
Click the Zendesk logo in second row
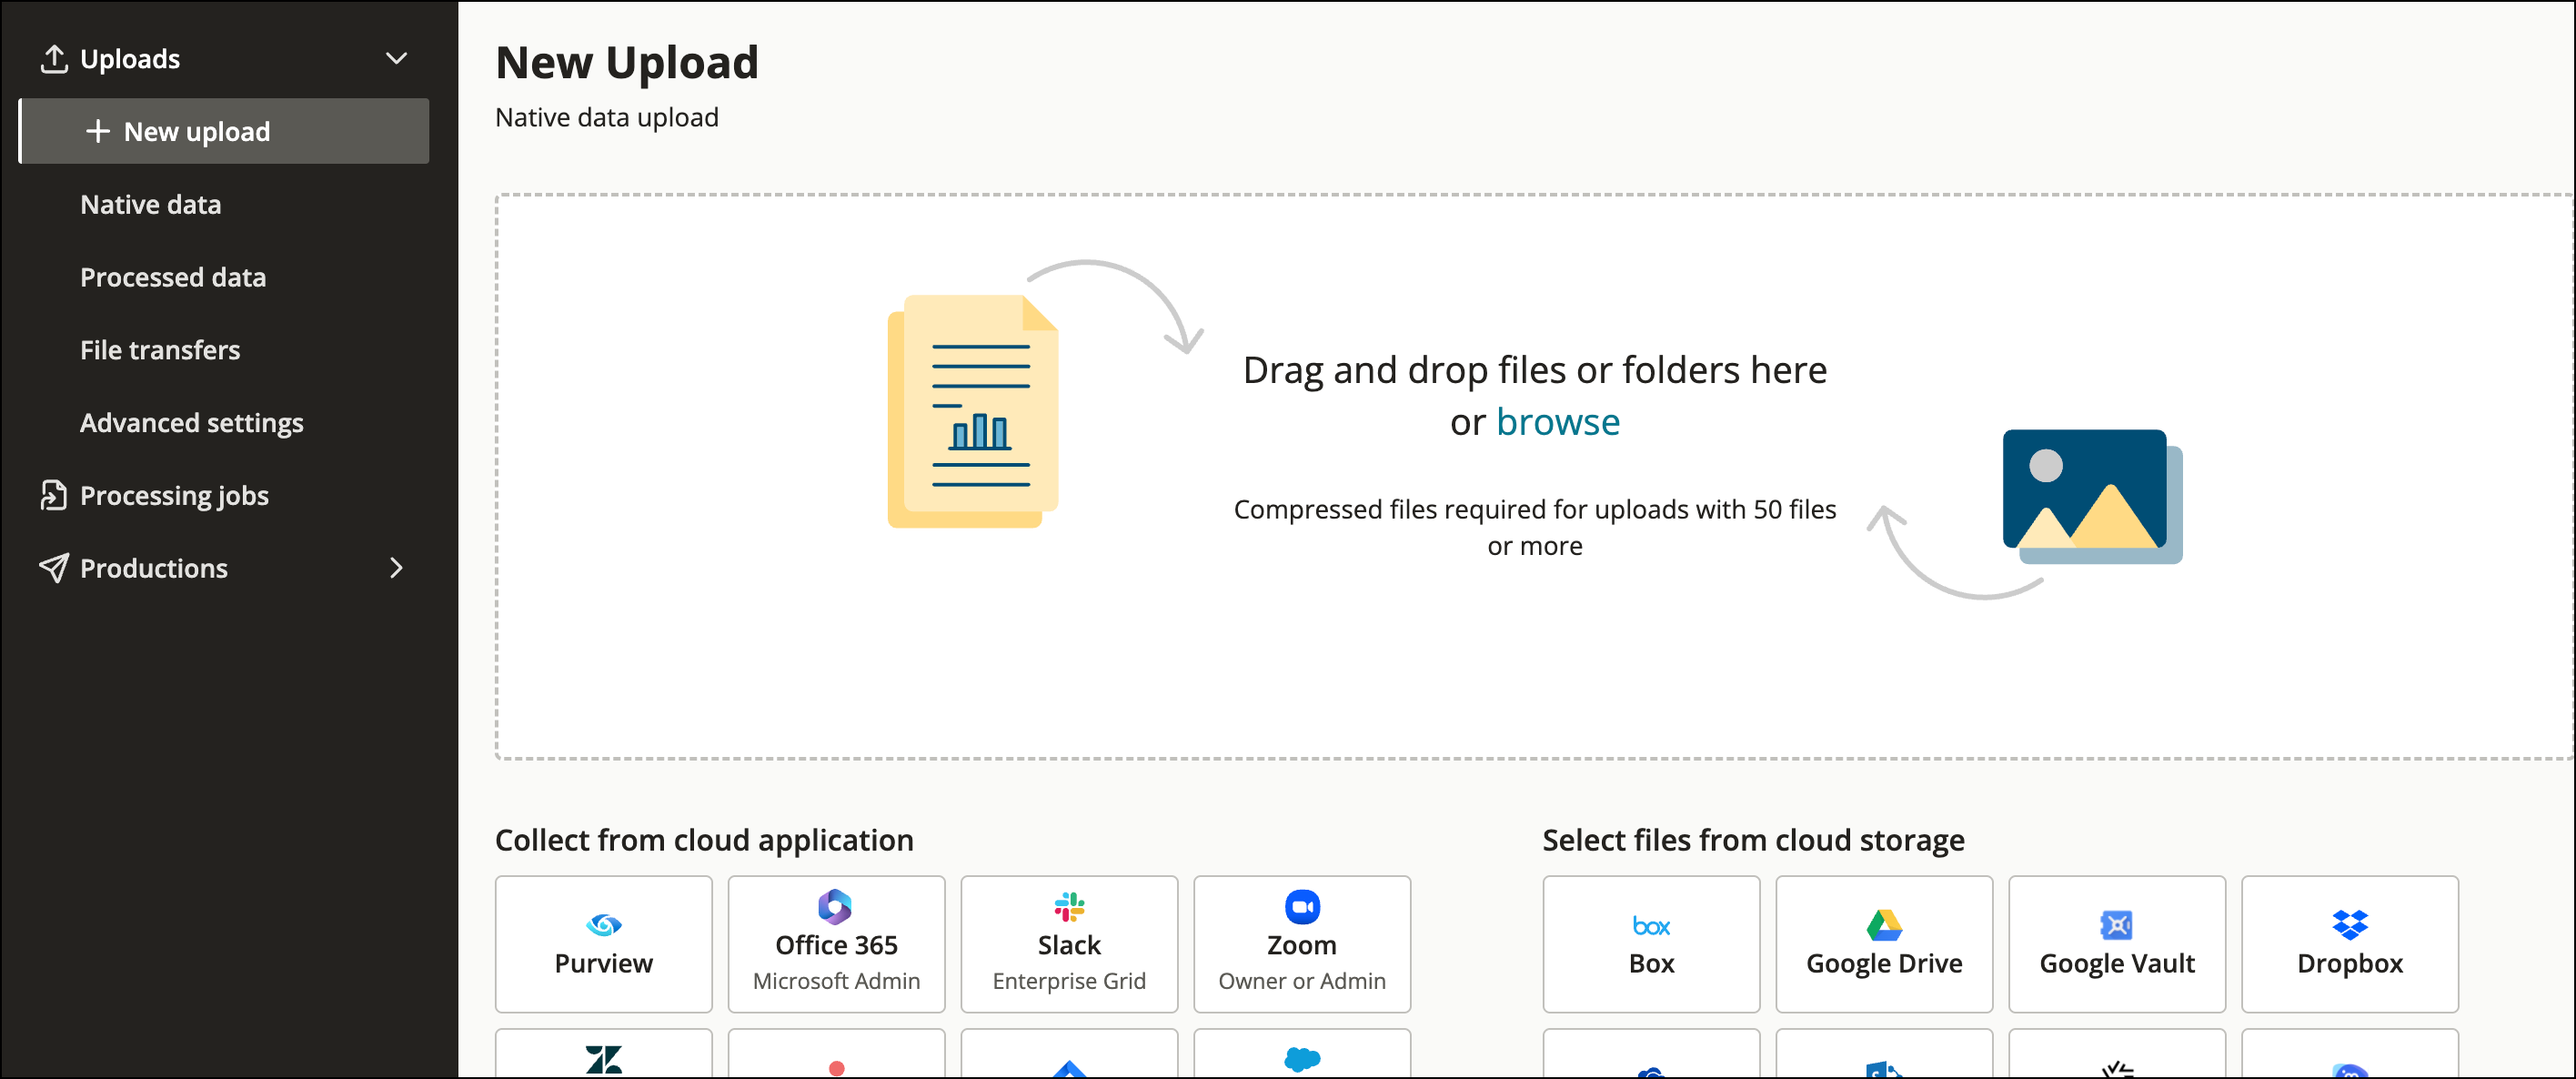click(604, 1059)
